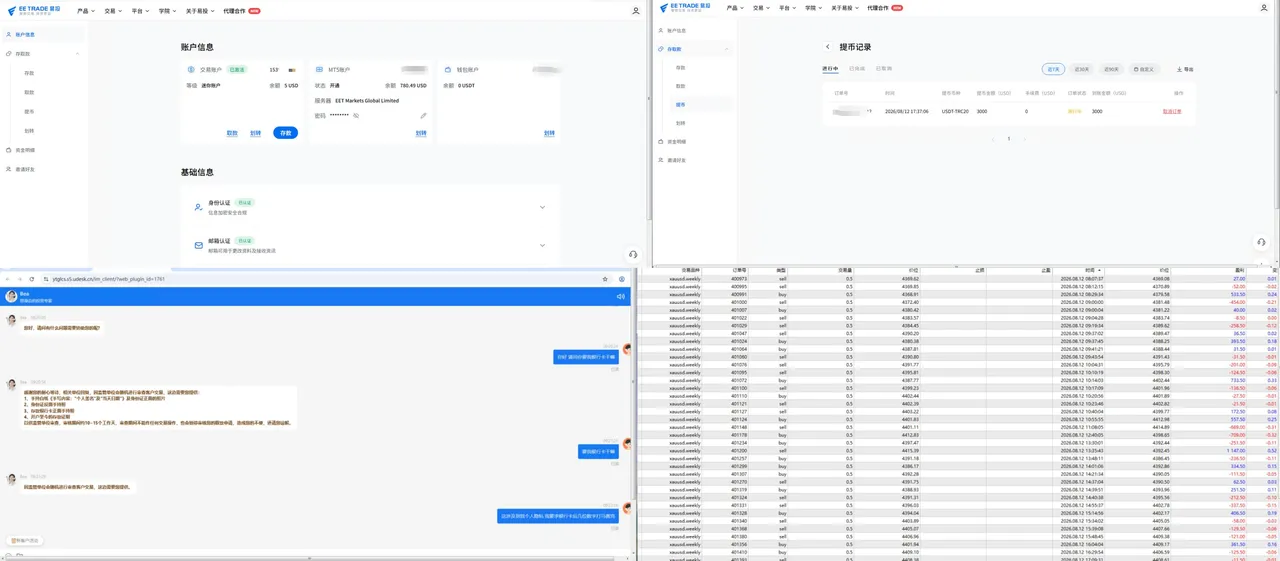The image size is (1280, 561).
Task: Show MT5 password via the eye icon
Action: [356, 116]
